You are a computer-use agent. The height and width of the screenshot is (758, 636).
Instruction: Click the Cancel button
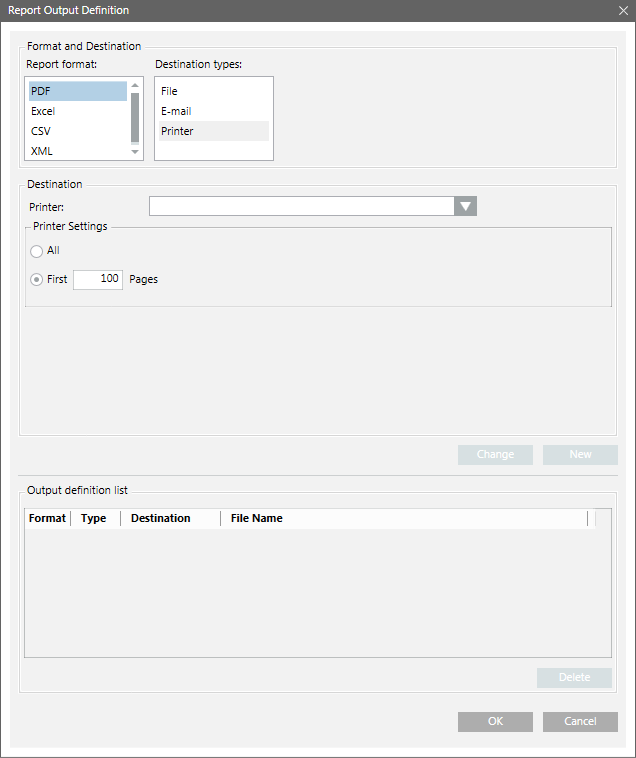(x=580, y=721)
